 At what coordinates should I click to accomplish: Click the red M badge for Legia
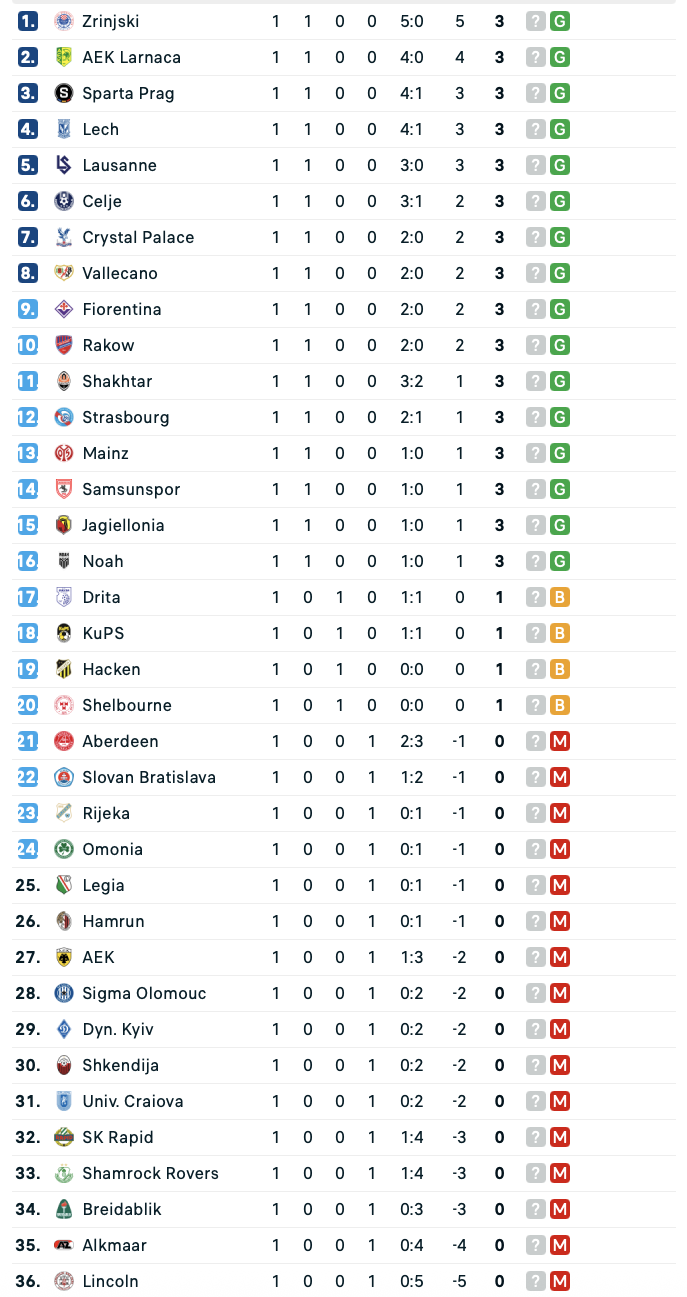coord(560,885)
